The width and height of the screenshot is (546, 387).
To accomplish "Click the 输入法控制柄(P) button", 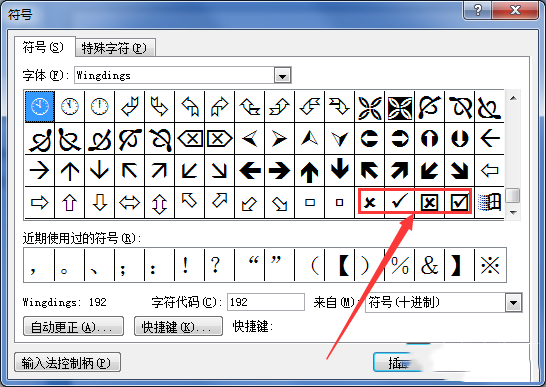I will (68, 363).
